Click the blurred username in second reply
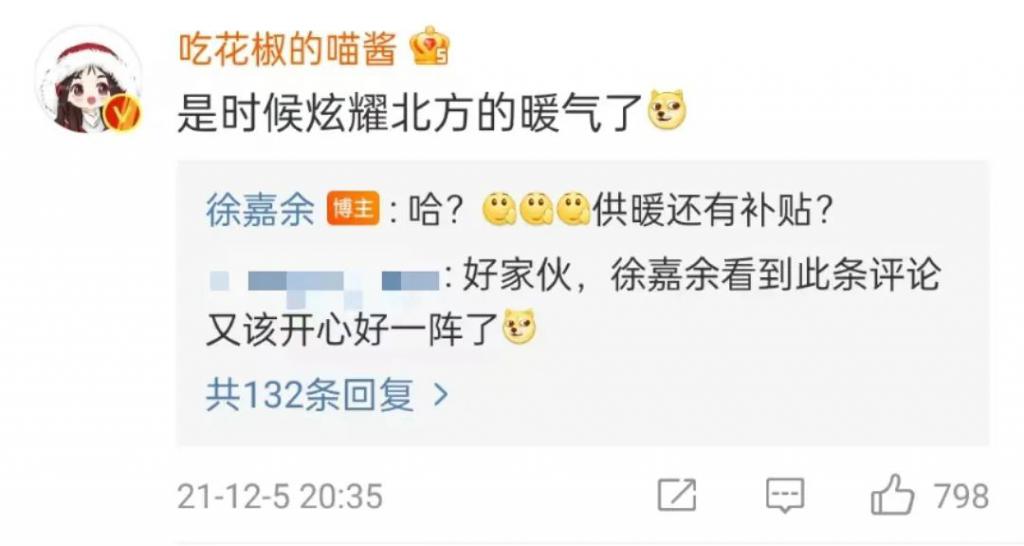 (325, 282)
